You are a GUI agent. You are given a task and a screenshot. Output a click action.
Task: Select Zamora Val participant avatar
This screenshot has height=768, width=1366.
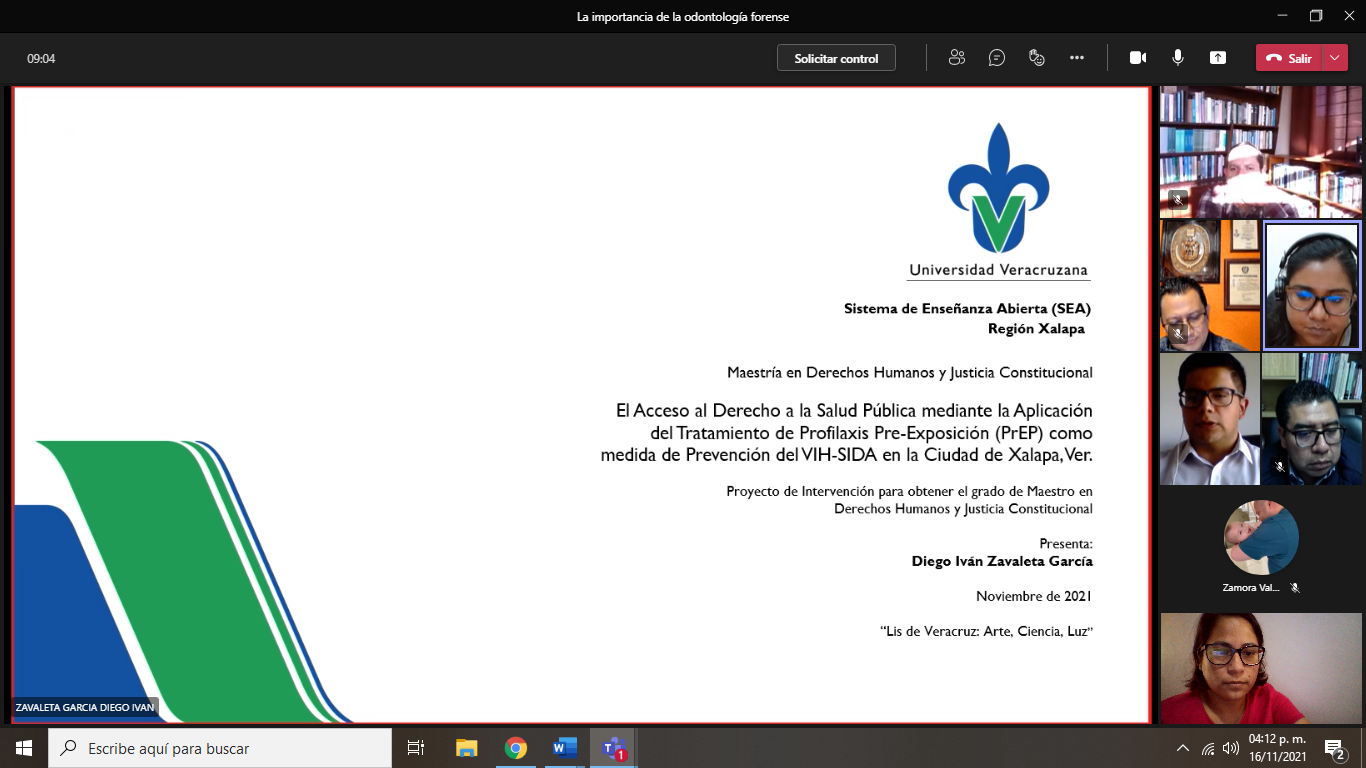(1261, 538)
